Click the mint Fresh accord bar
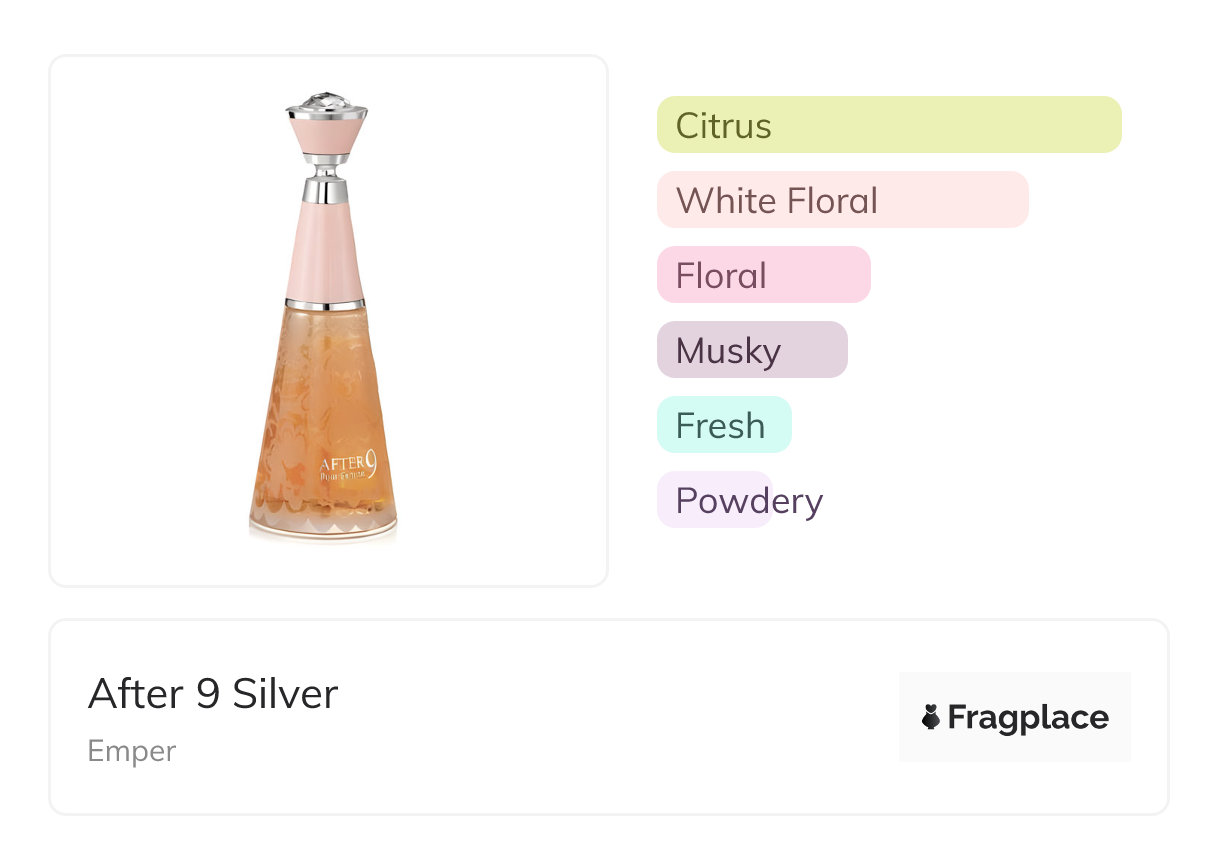The width and height of the screenshot is (1218, 864). [x=724, y=425]
